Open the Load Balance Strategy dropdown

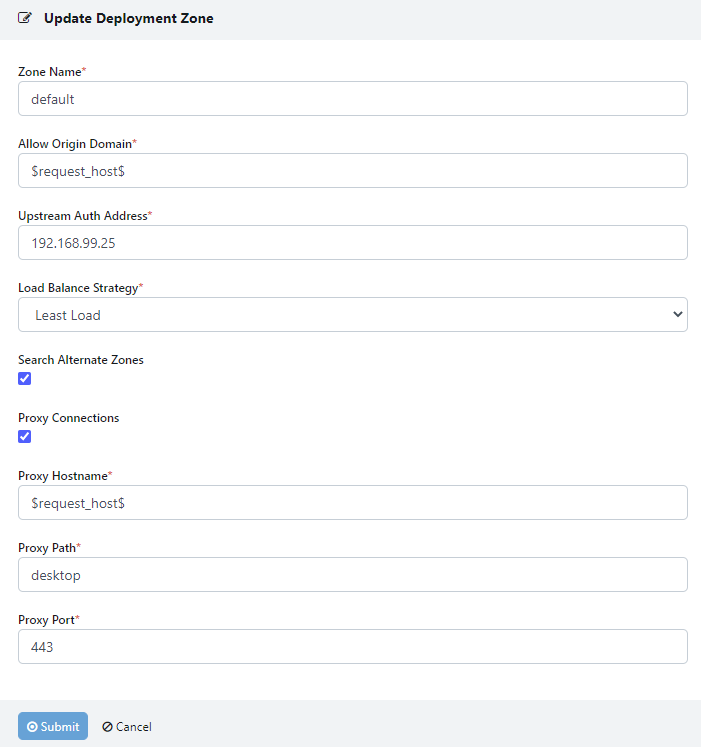(352, 315)
